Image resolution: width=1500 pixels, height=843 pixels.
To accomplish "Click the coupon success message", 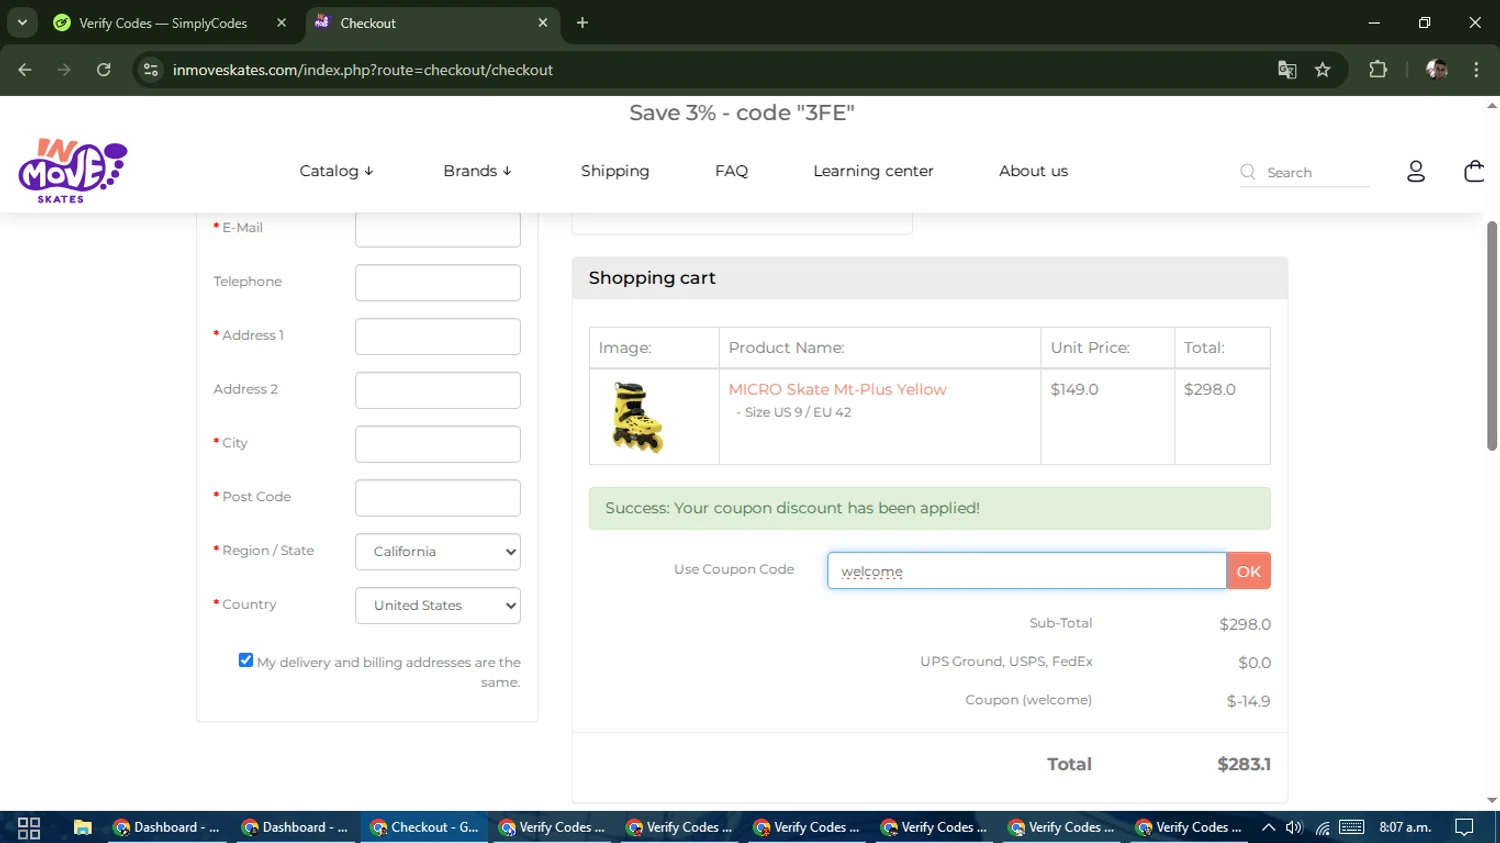I will tap(929, 508).
